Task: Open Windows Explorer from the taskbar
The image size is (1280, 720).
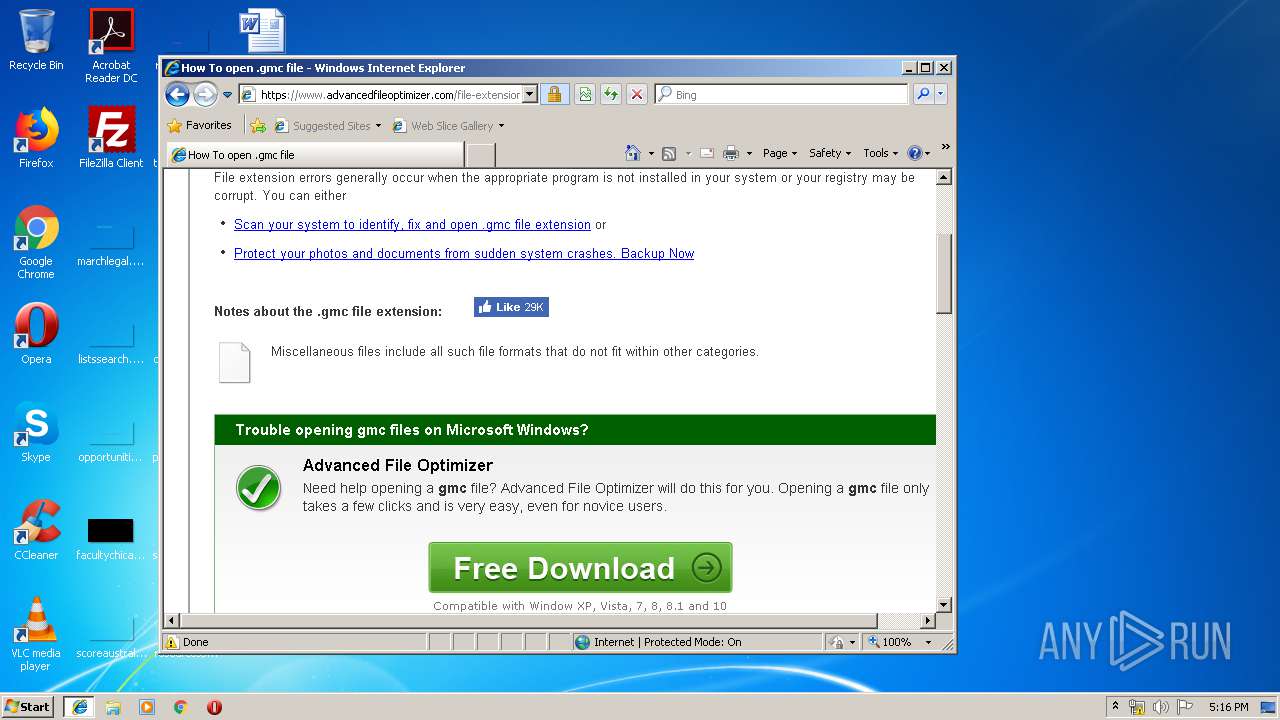Action: (113, 707)
